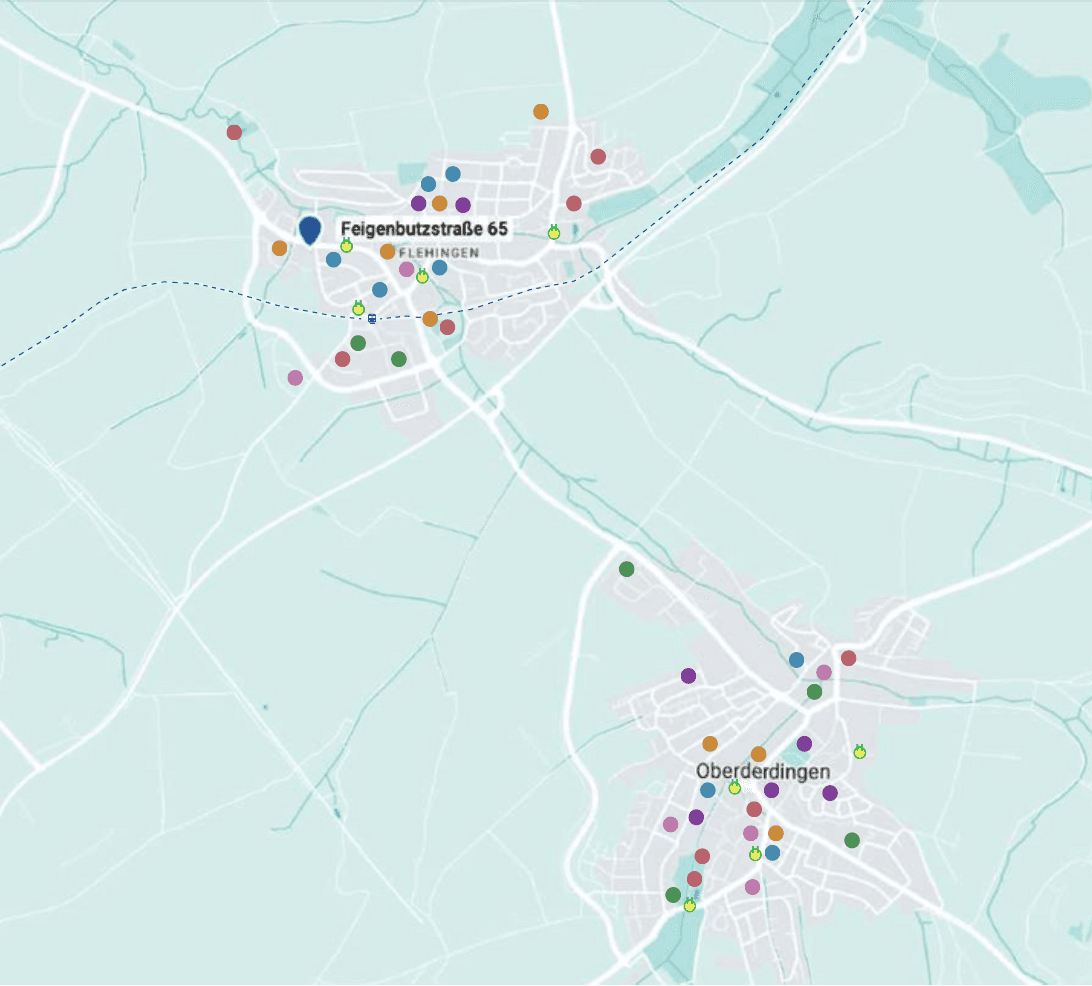
Task: Click the blue Feigenbutzstraße 65 location pin
Action: [x=310, y=230]
